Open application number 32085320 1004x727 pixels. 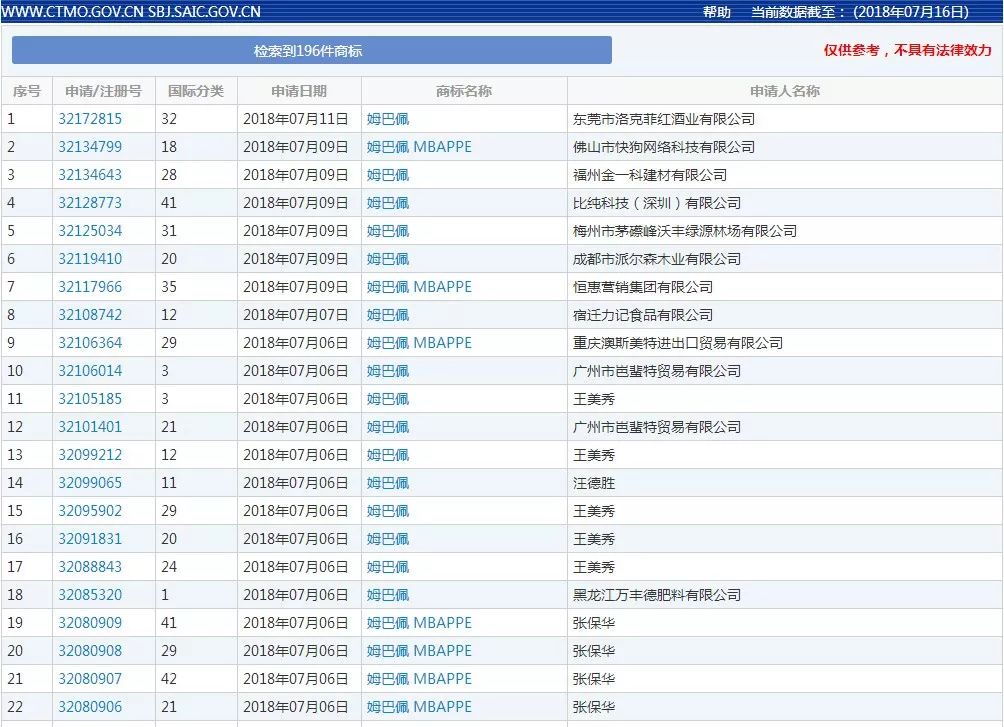[x=90, y=595]
